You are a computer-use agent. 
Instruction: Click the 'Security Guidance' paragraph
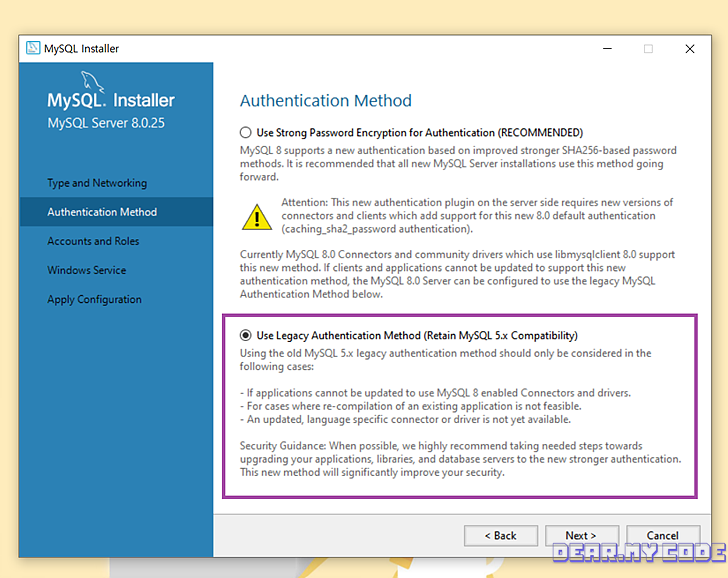click(x=460, y=459)
